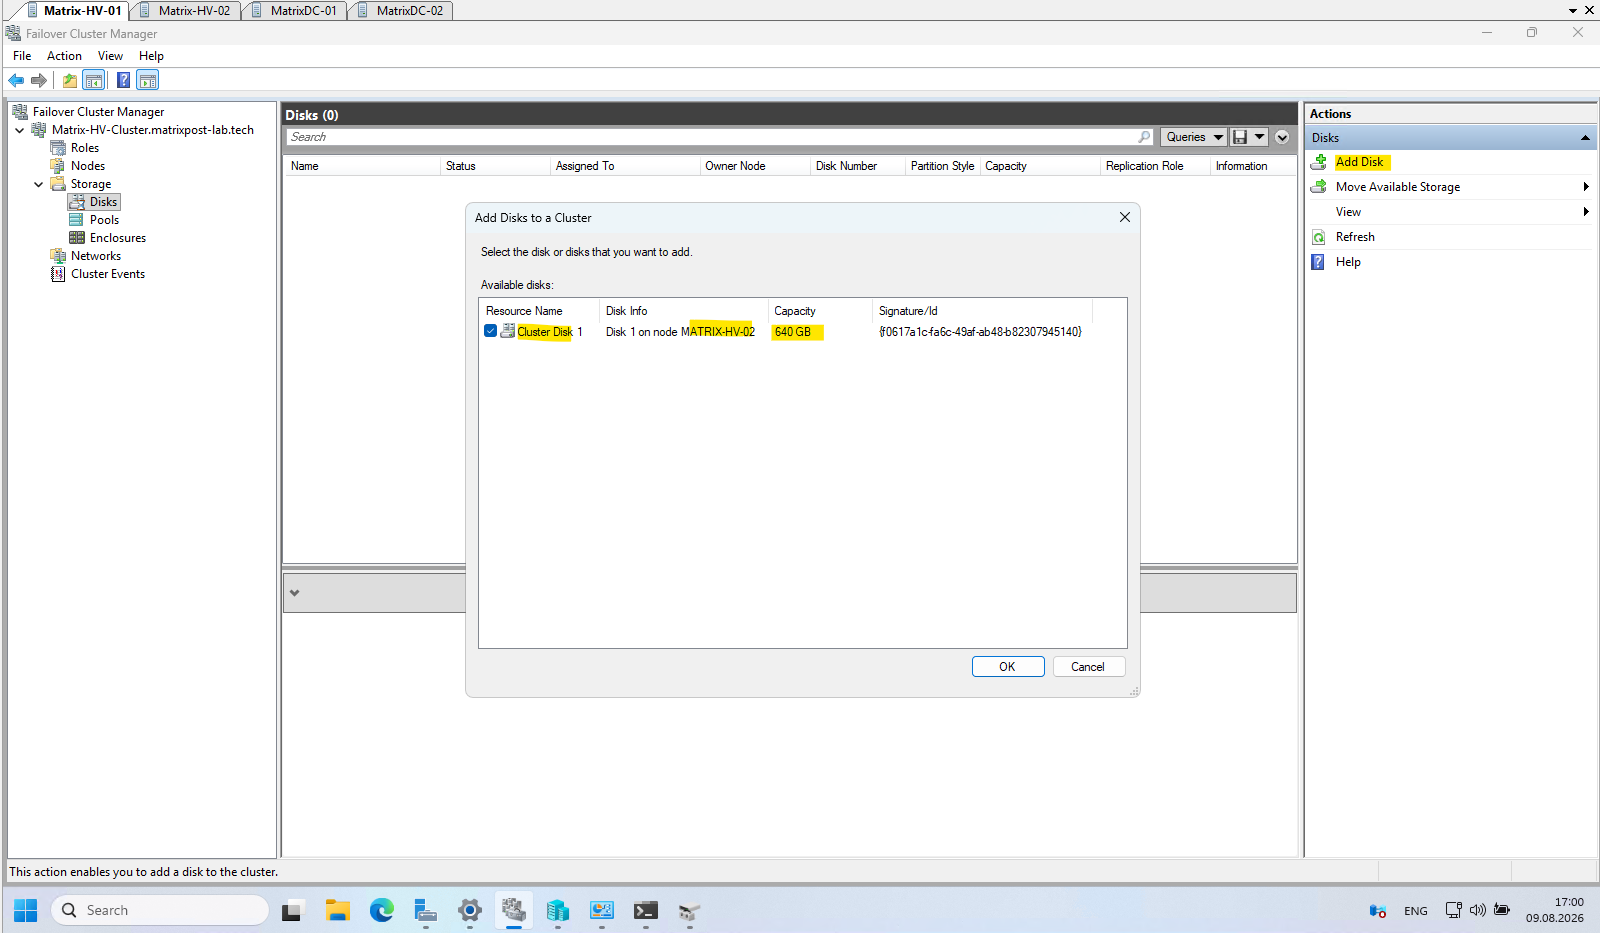Screen dimensions: 1600x933
Task: Open the Windows Start menu
Action: (x=26, y=910)
